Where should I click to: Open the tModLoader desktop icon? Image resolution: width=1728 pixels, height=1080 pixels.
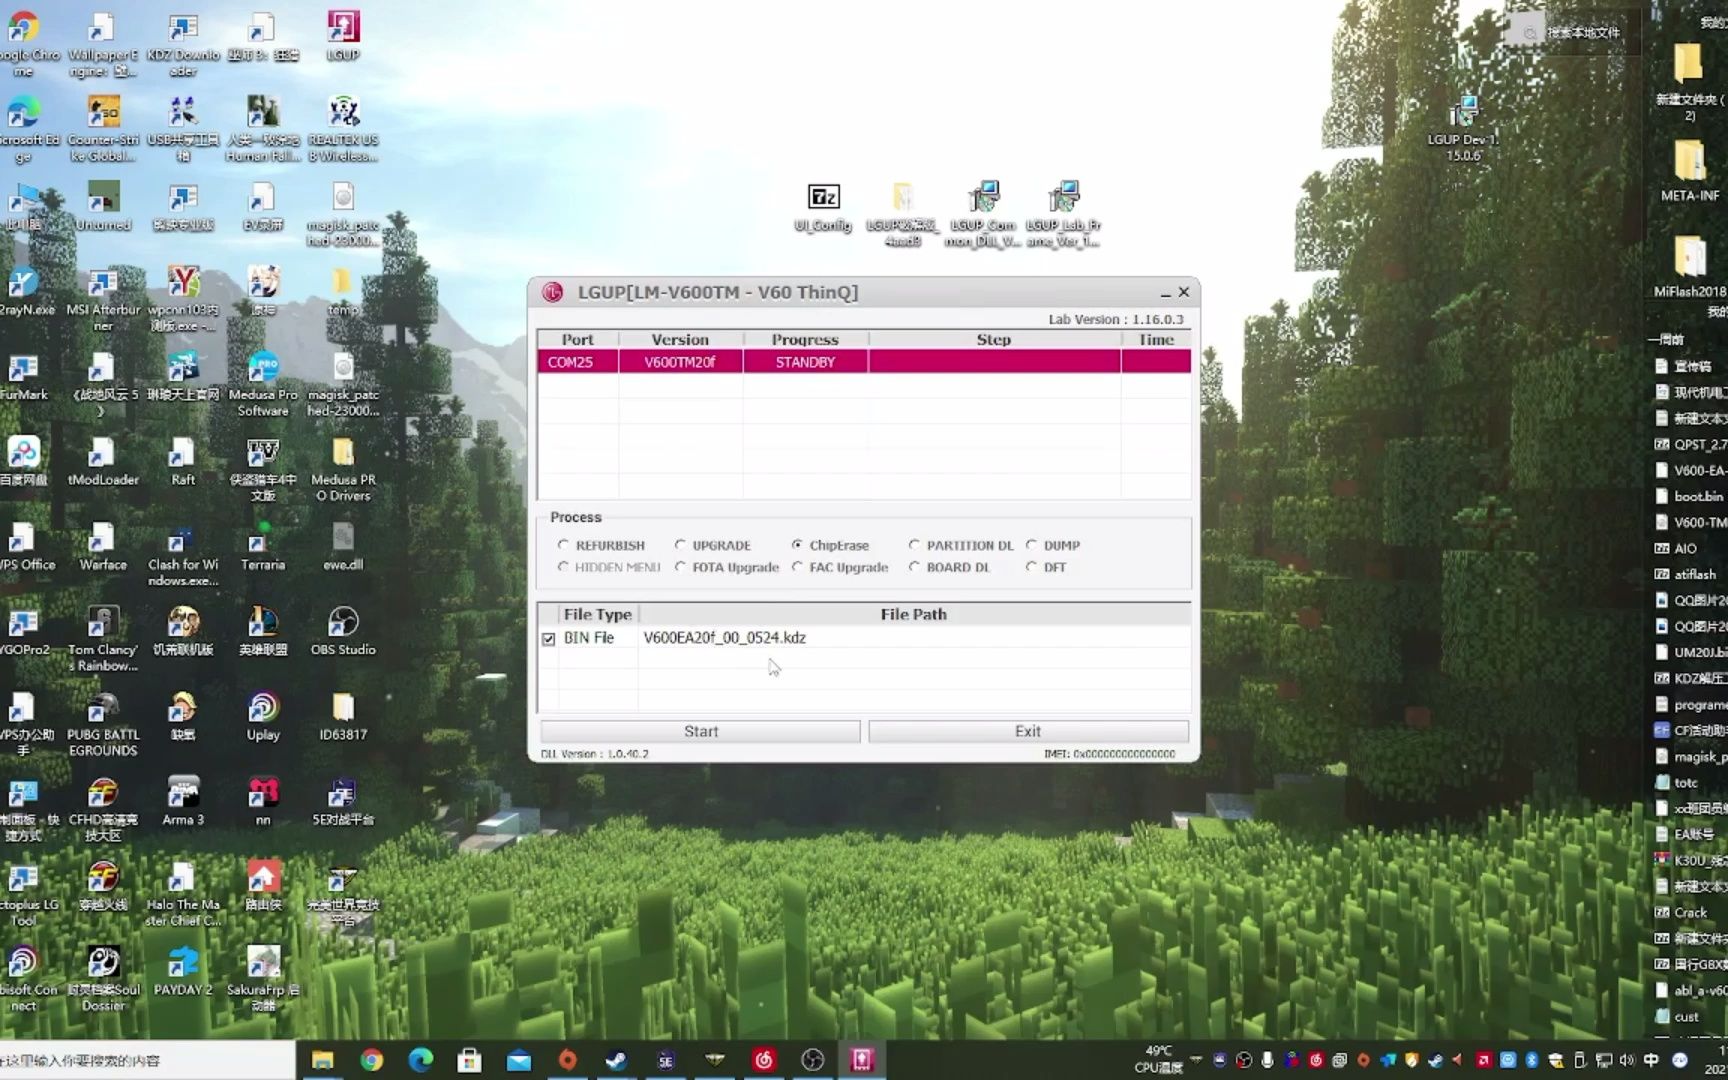click(103, 461)
